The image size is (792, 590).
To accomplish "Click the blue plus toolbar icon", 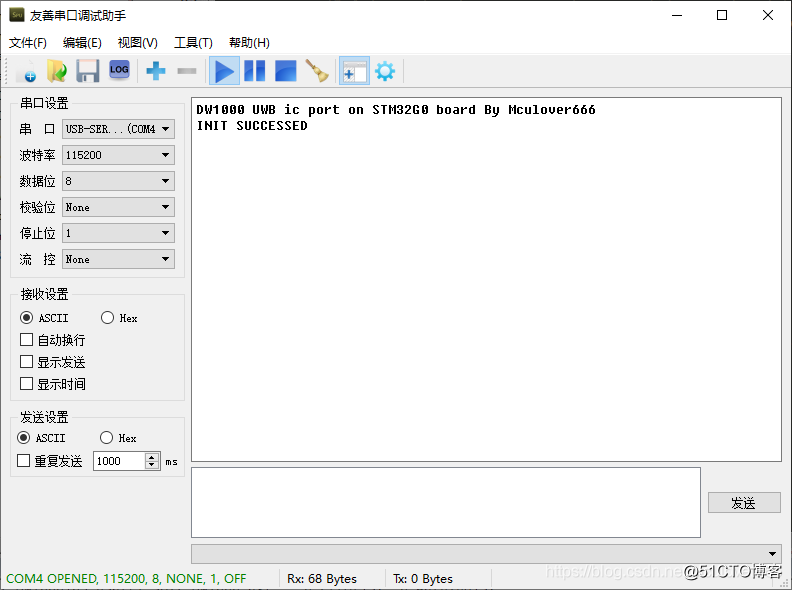I will [156, 71].
